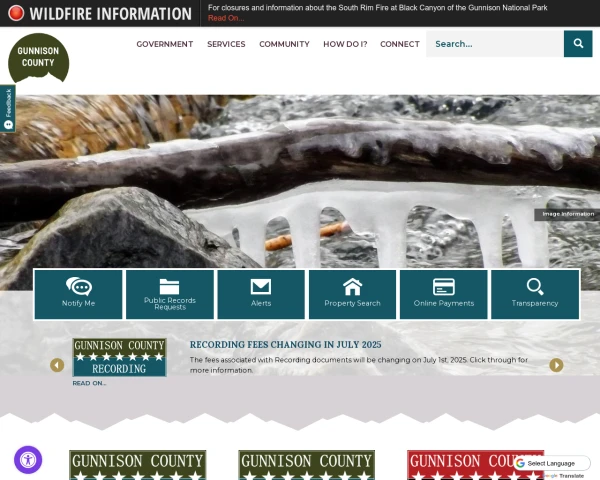
Task: Open the Connect menu
Action: [400, 44]
